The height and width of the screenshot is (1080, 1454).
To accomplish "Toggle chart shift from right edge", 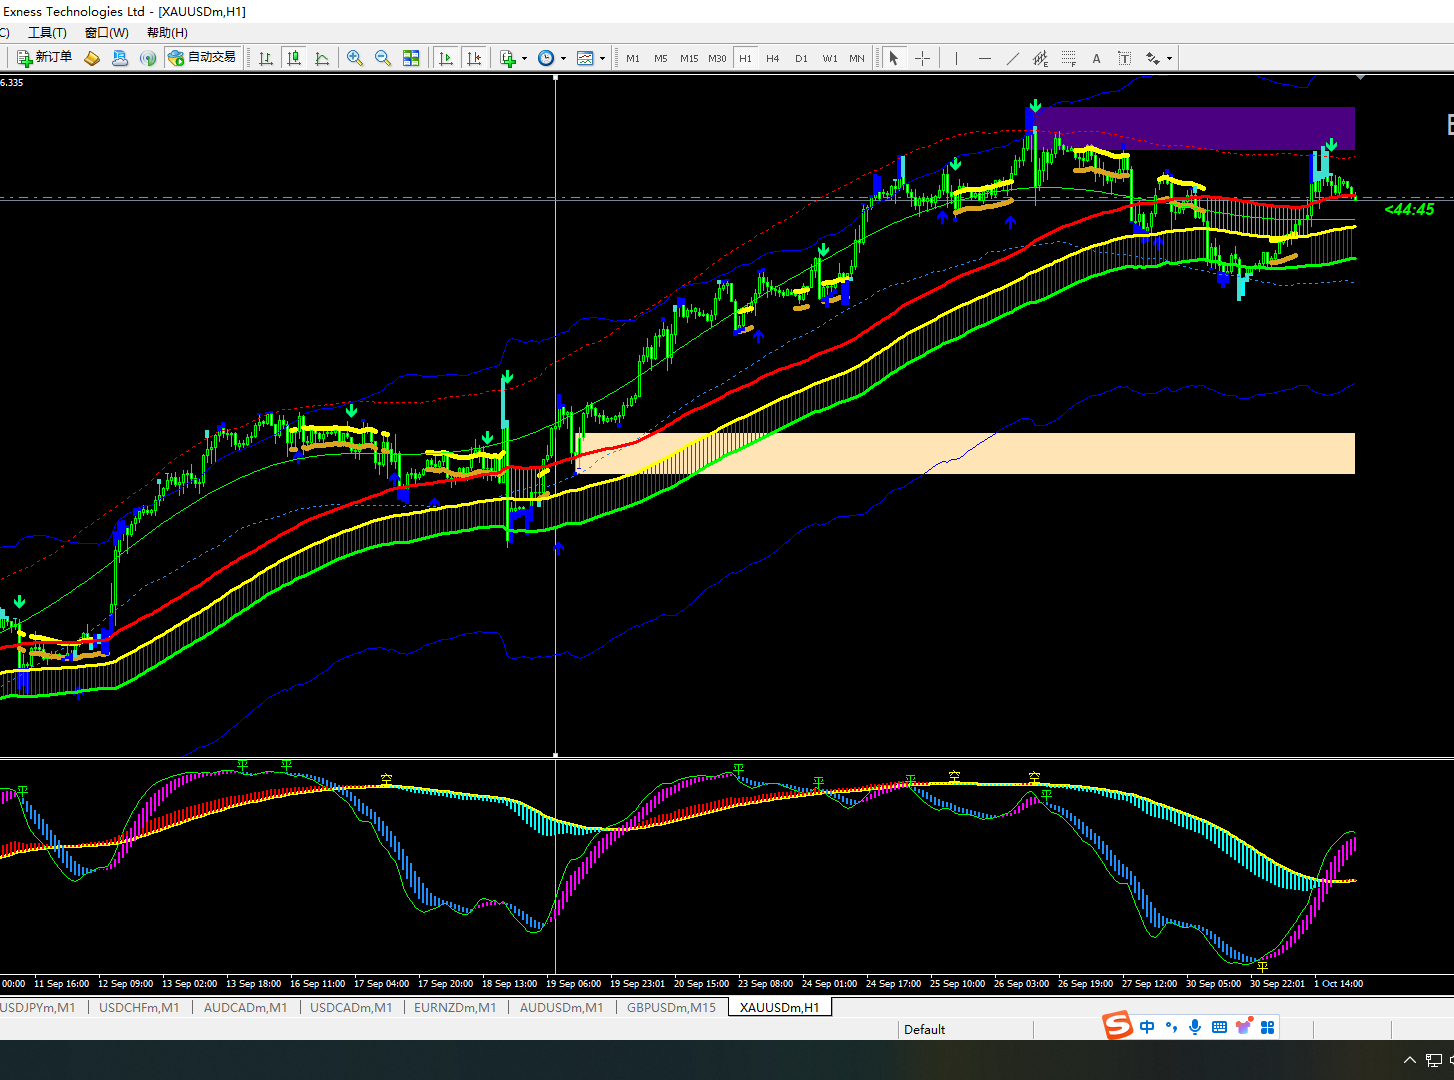I will click(474, 58).
